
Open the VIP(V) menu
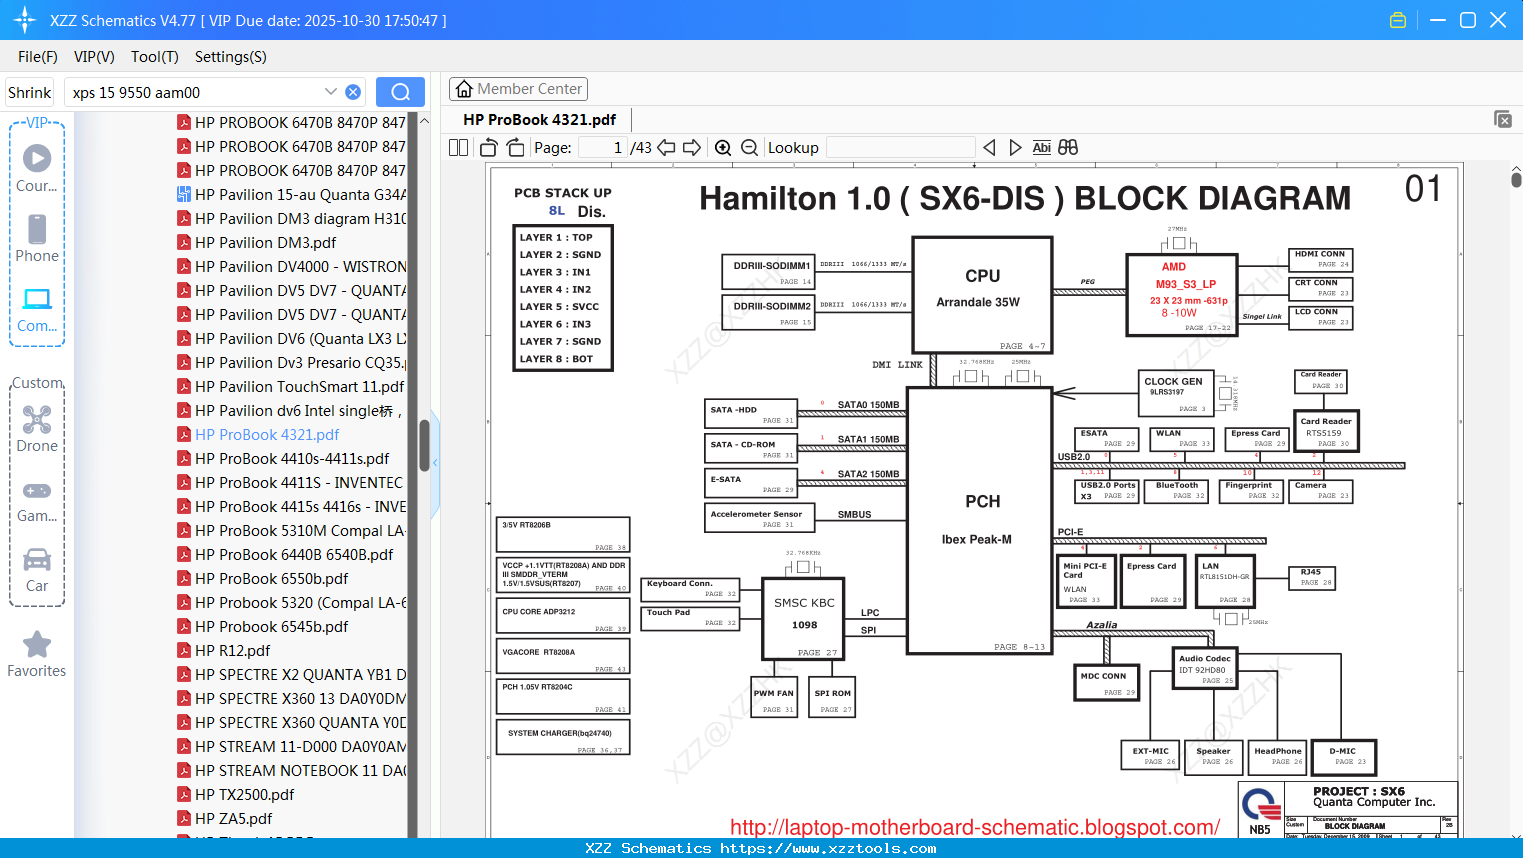click(94, 57)
